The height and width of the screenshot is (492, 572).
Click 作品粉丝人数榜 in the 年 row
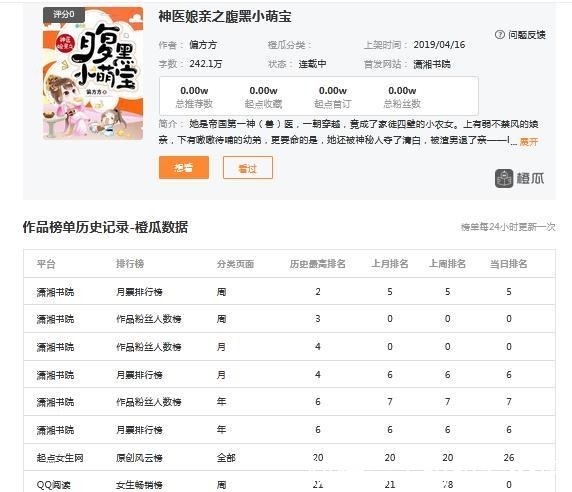(x=148, y=402)
